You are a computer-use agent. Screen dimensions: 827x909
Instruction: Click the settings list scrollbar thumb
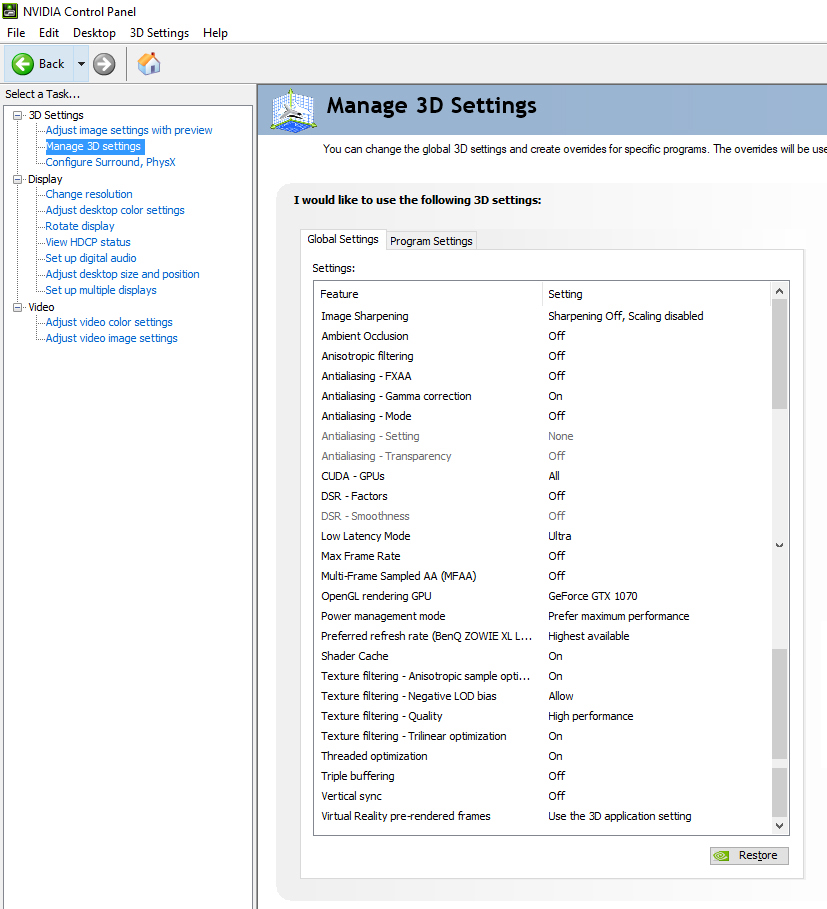click(x=779, y=354)
